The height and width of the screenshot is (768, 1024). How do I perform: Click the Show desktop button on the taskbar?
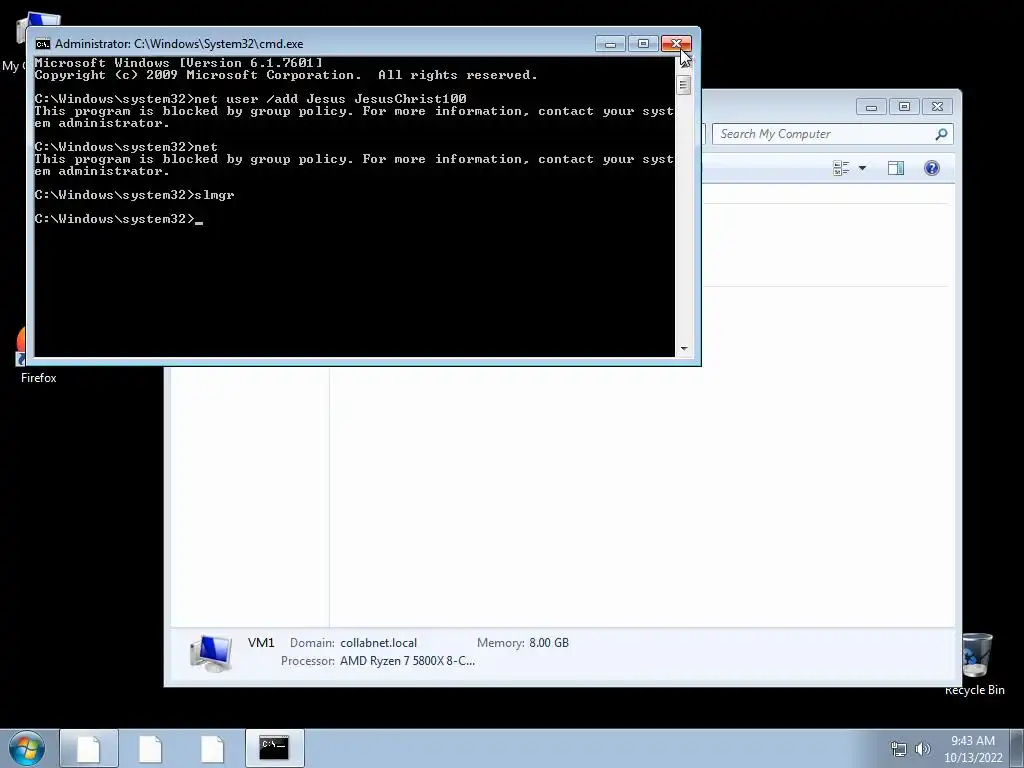point(1017,749)
